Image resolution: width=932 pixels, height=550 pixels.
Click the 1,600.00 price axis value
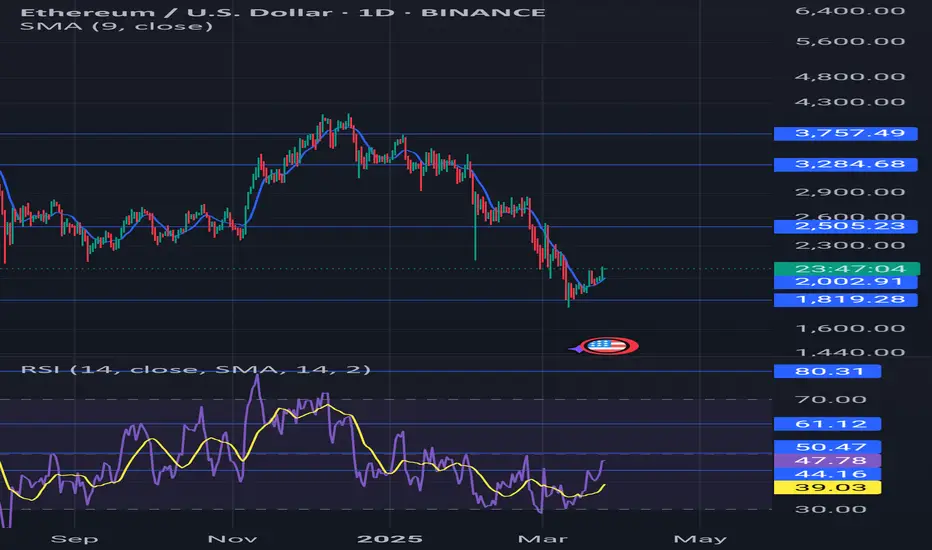pyautogui.click(x=850, y=329)
